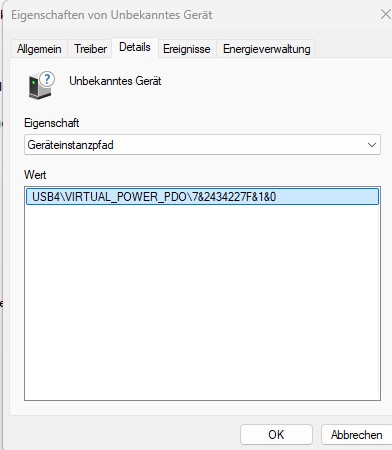Select the Details tab
Viewport: 392px width, 450px height.
click(135, 47)
